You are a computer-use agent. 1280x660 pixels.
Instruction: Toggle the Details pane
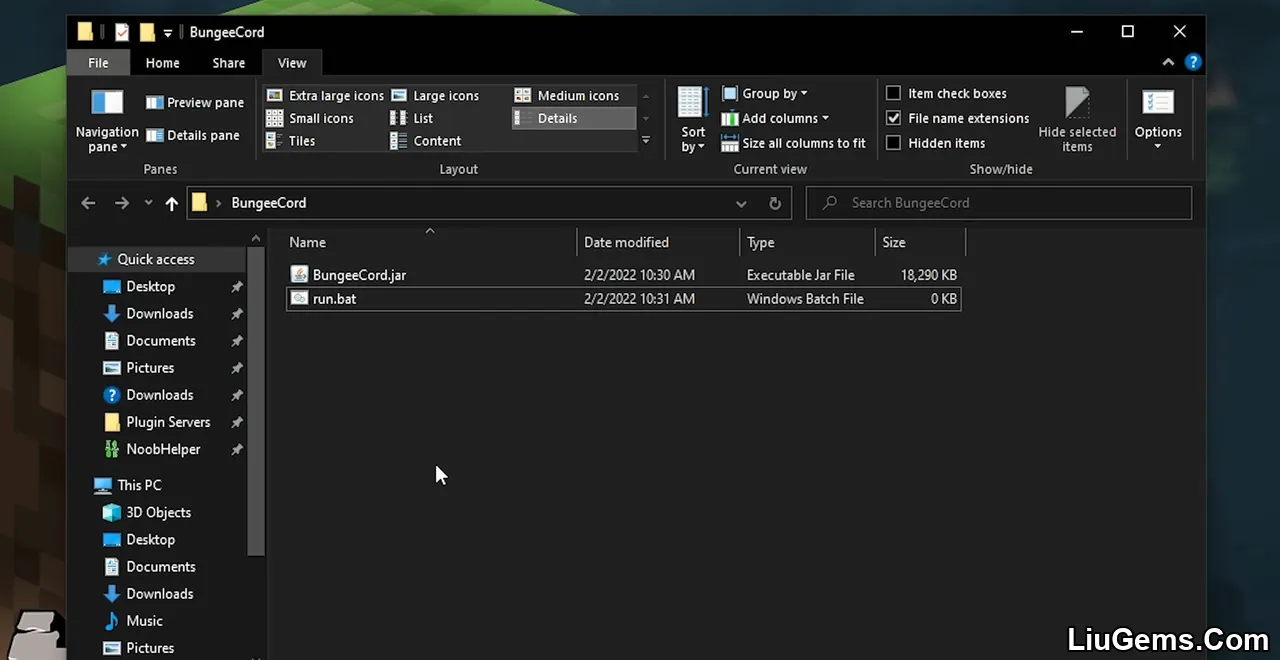pos(193,135)
